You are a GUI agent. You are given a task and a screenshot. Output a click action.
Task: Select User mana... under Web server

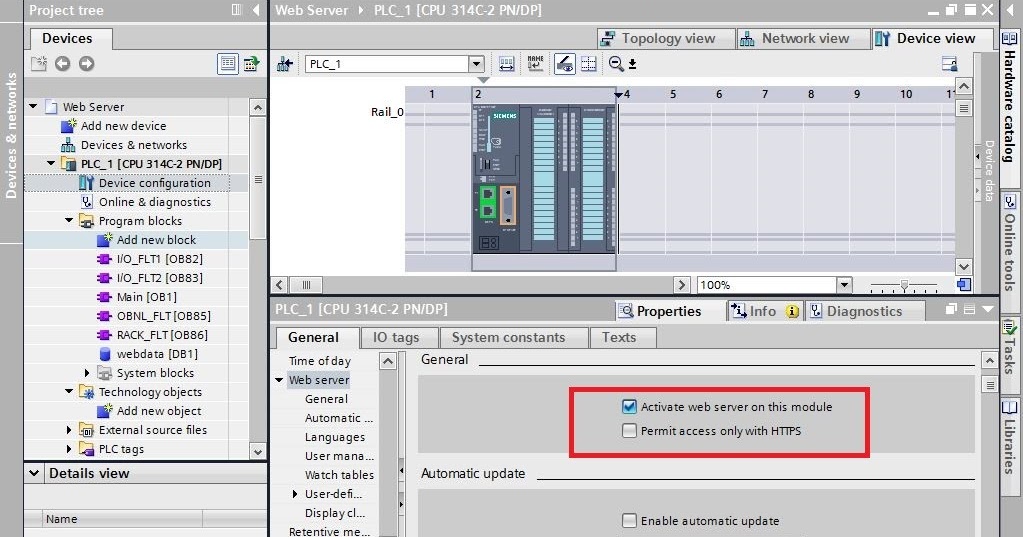[339, 456]
